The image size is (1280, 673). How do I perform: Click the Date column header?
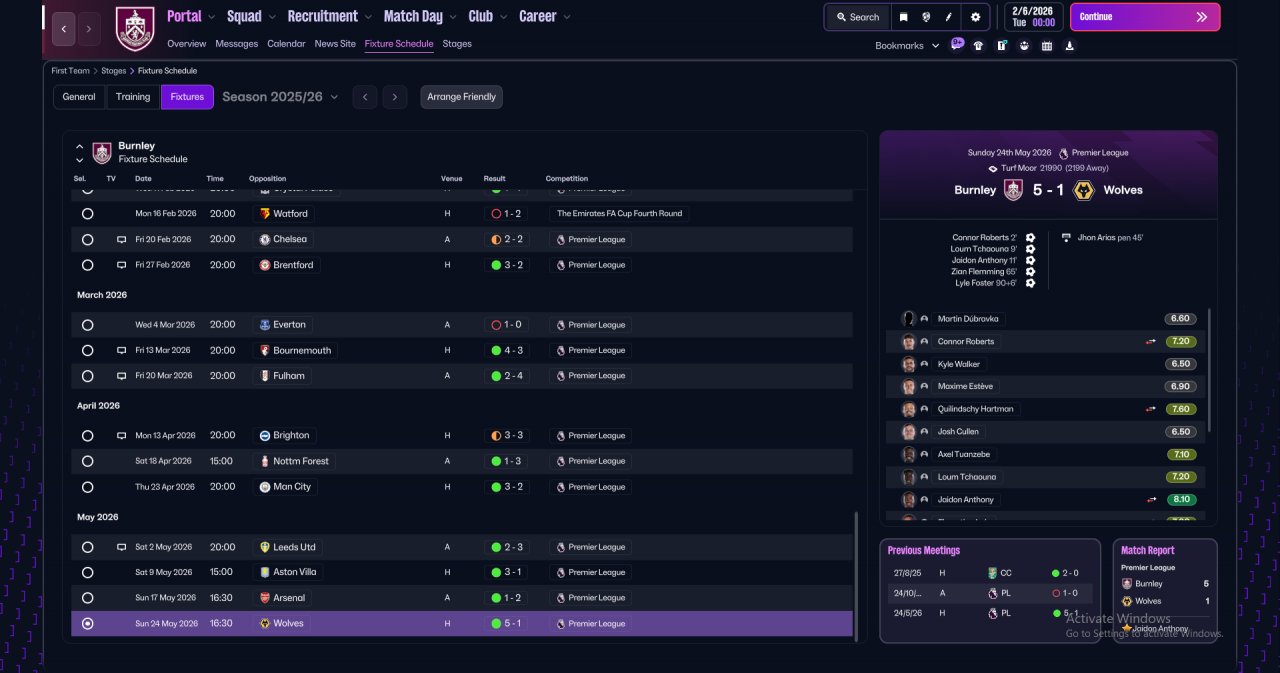[x=143, y=179]
